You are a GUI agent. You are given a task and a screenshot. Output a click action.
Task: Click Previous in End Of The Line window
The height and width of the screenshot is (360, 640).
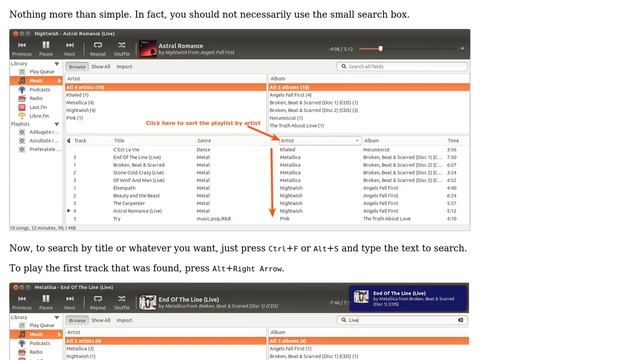pyautogui.click(x=22, y=302)
